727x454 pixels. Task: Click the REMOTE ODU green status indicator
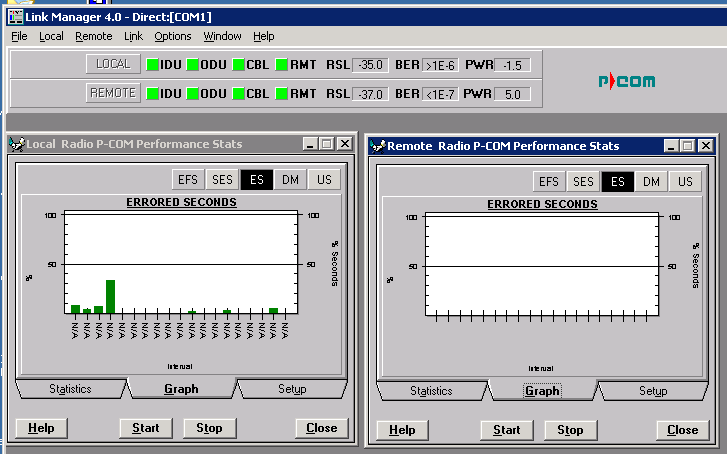tap(194, 94)
